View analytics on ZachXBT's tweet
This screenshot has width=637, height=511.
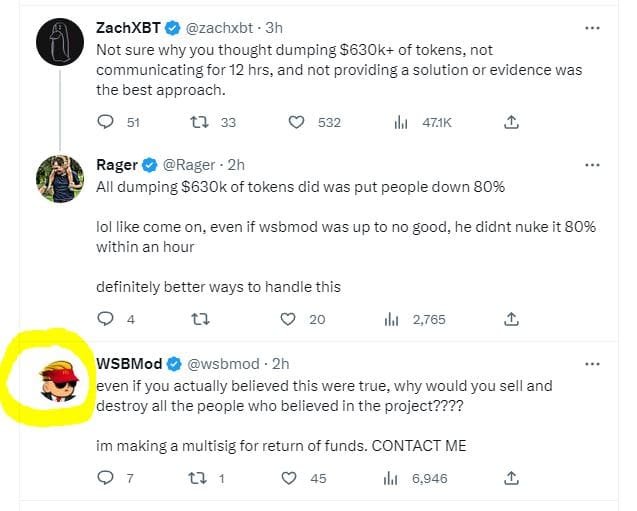(x=400, y=122)
